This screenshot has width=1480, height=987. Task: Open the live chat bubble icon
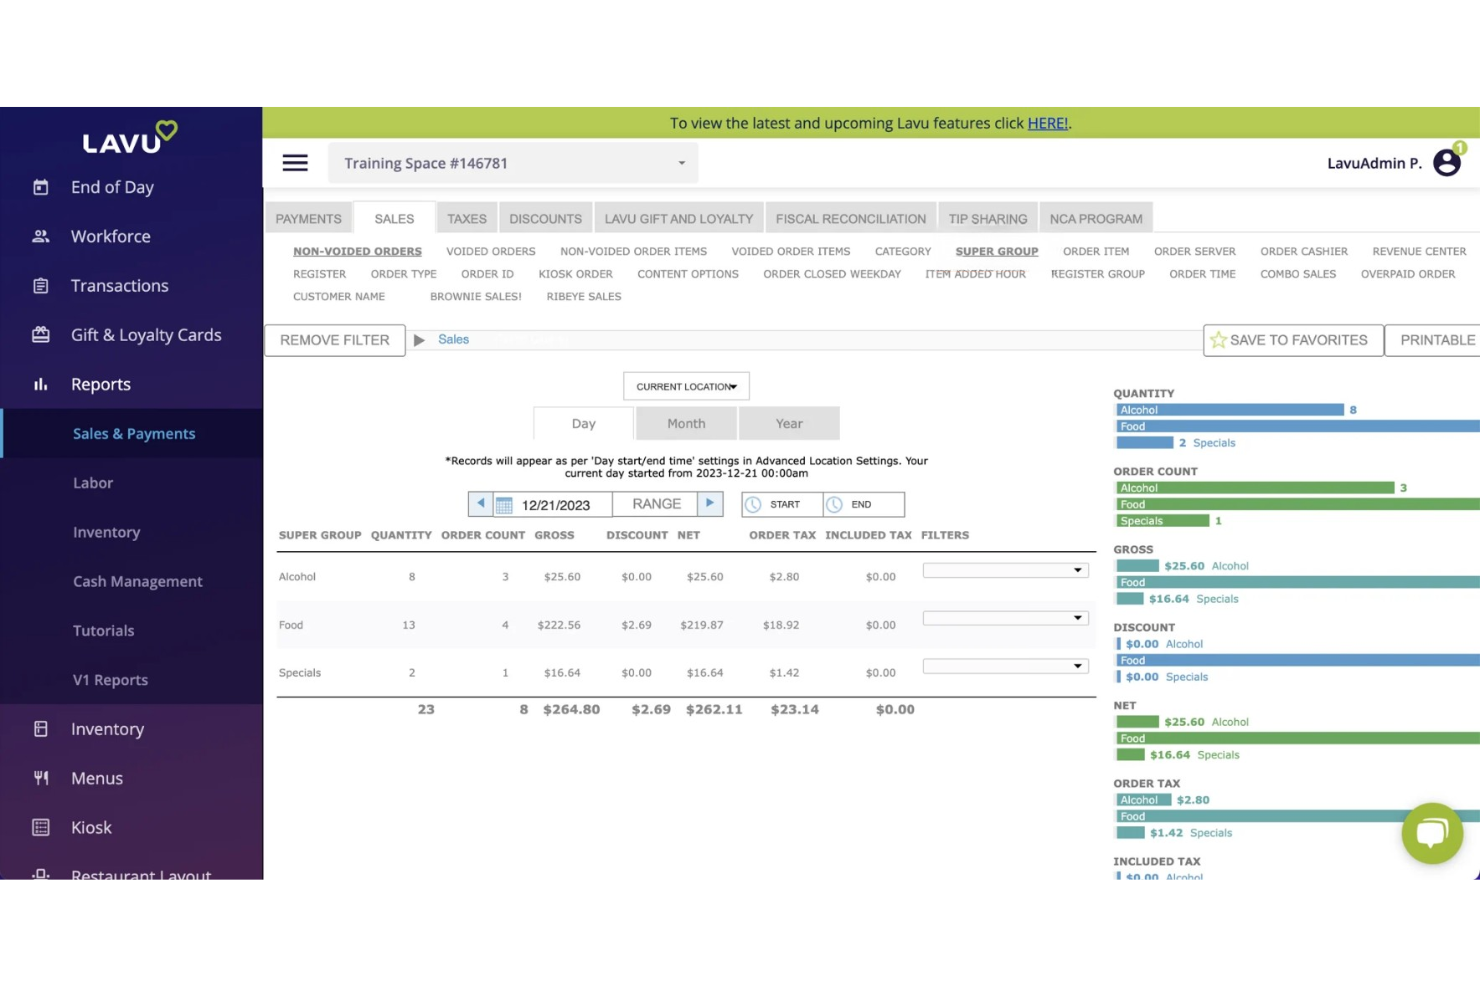coord(1432,832)
